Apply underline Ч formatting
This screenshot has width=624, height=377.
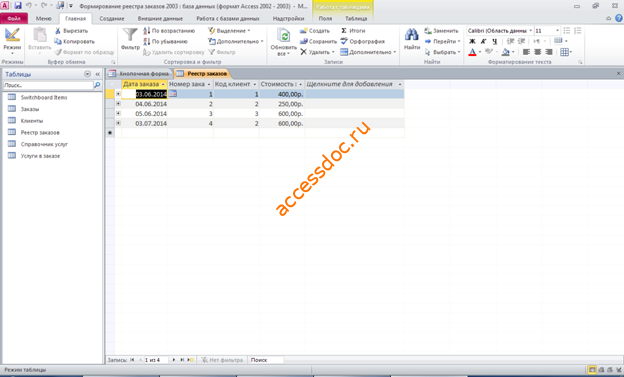(x=494, y=41)
